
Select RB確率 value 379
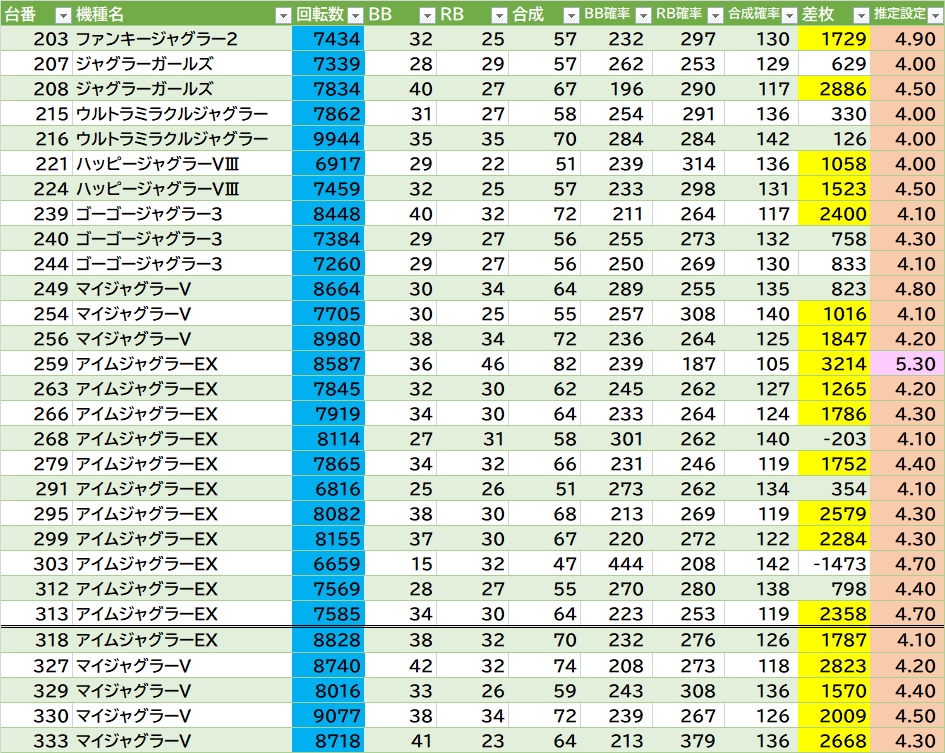689,741
